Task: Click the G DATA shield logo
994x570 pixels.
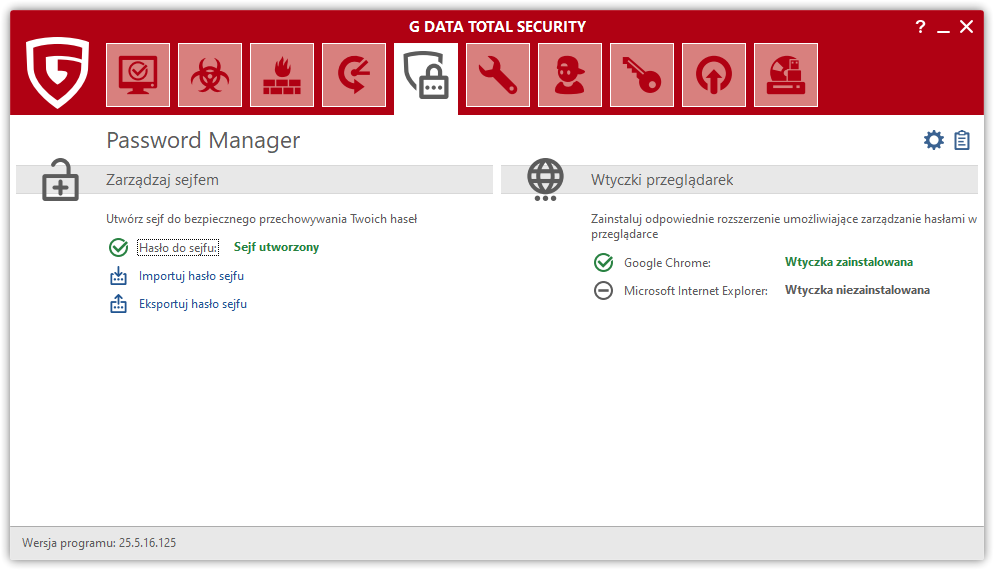Action: click(x=58, y=72)
